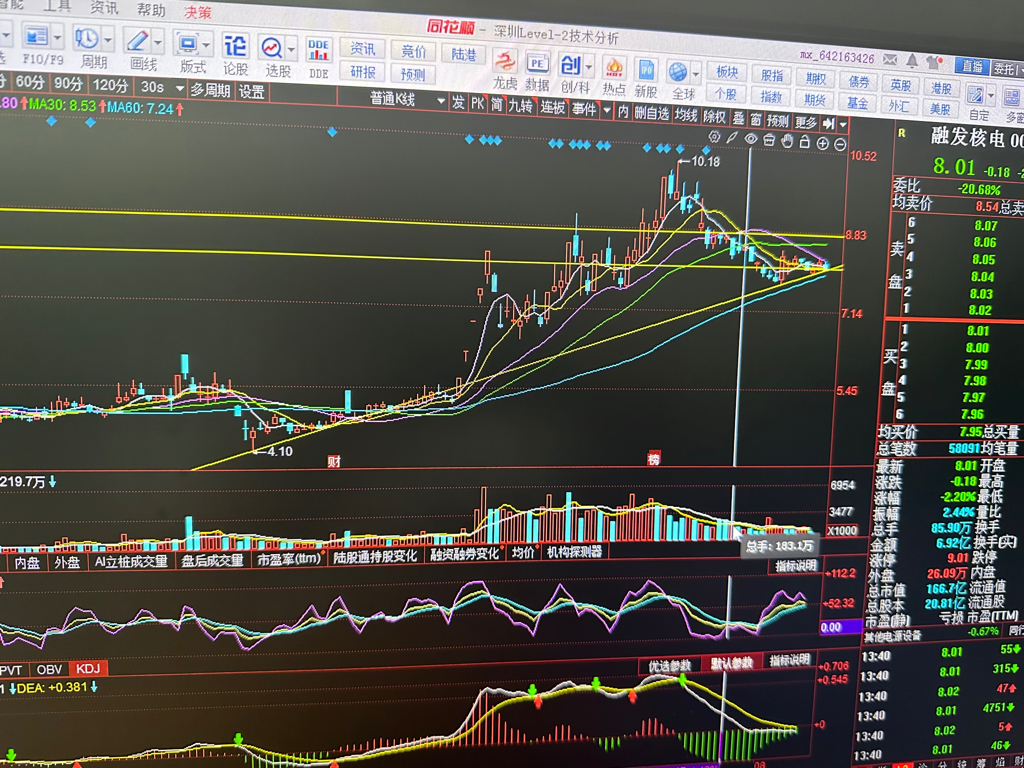Toggle the 叠 overlay button
Screen dimensions: 1024x768
coord(739,118)
